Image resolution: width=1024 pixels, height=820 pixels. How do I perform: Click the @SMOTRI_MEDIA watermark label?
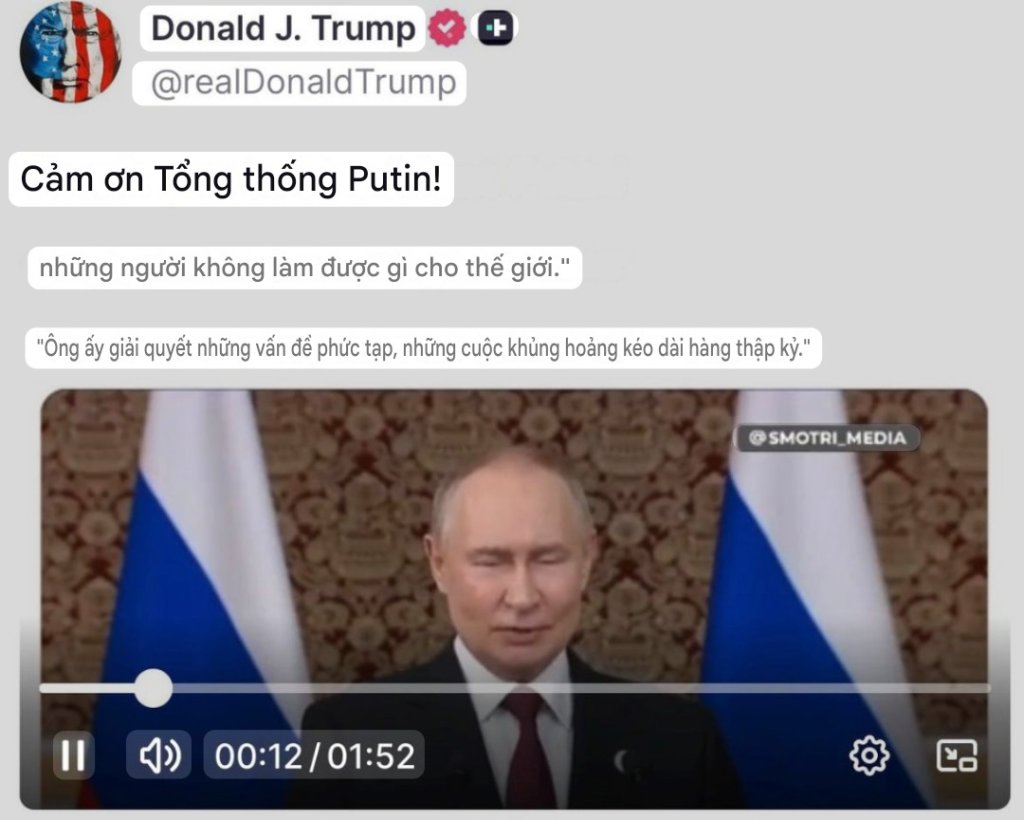(827, 437)
